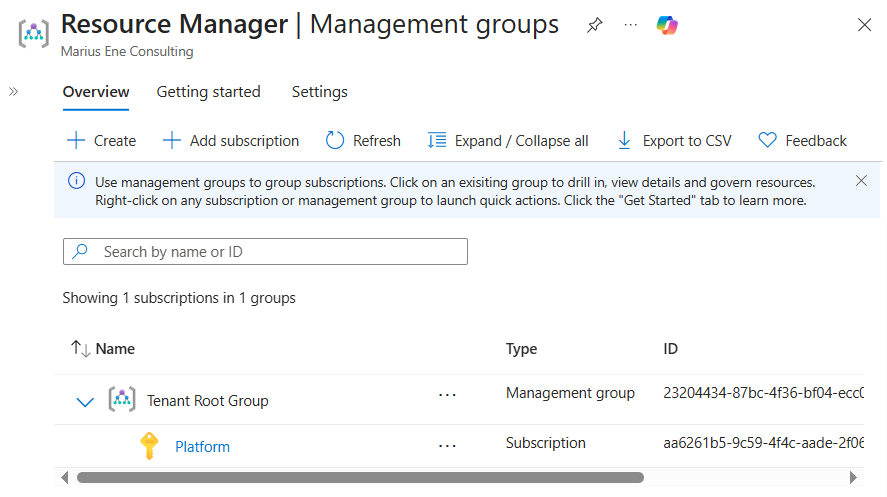Click the Tenant Root Group icon
The width and height of the screenshot is (887, 497).
121,400
